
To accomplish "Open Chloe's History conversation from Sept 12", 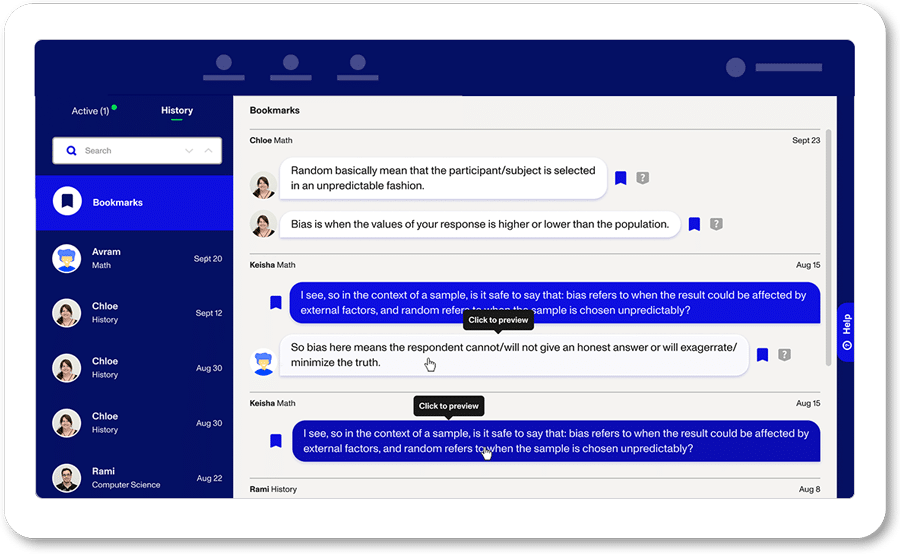I will coord(134,313).
